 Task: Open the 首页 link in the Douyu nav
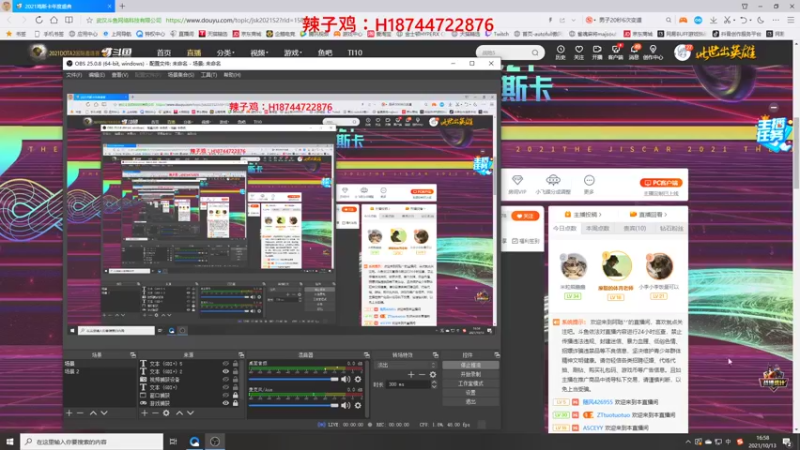point(164,53)
